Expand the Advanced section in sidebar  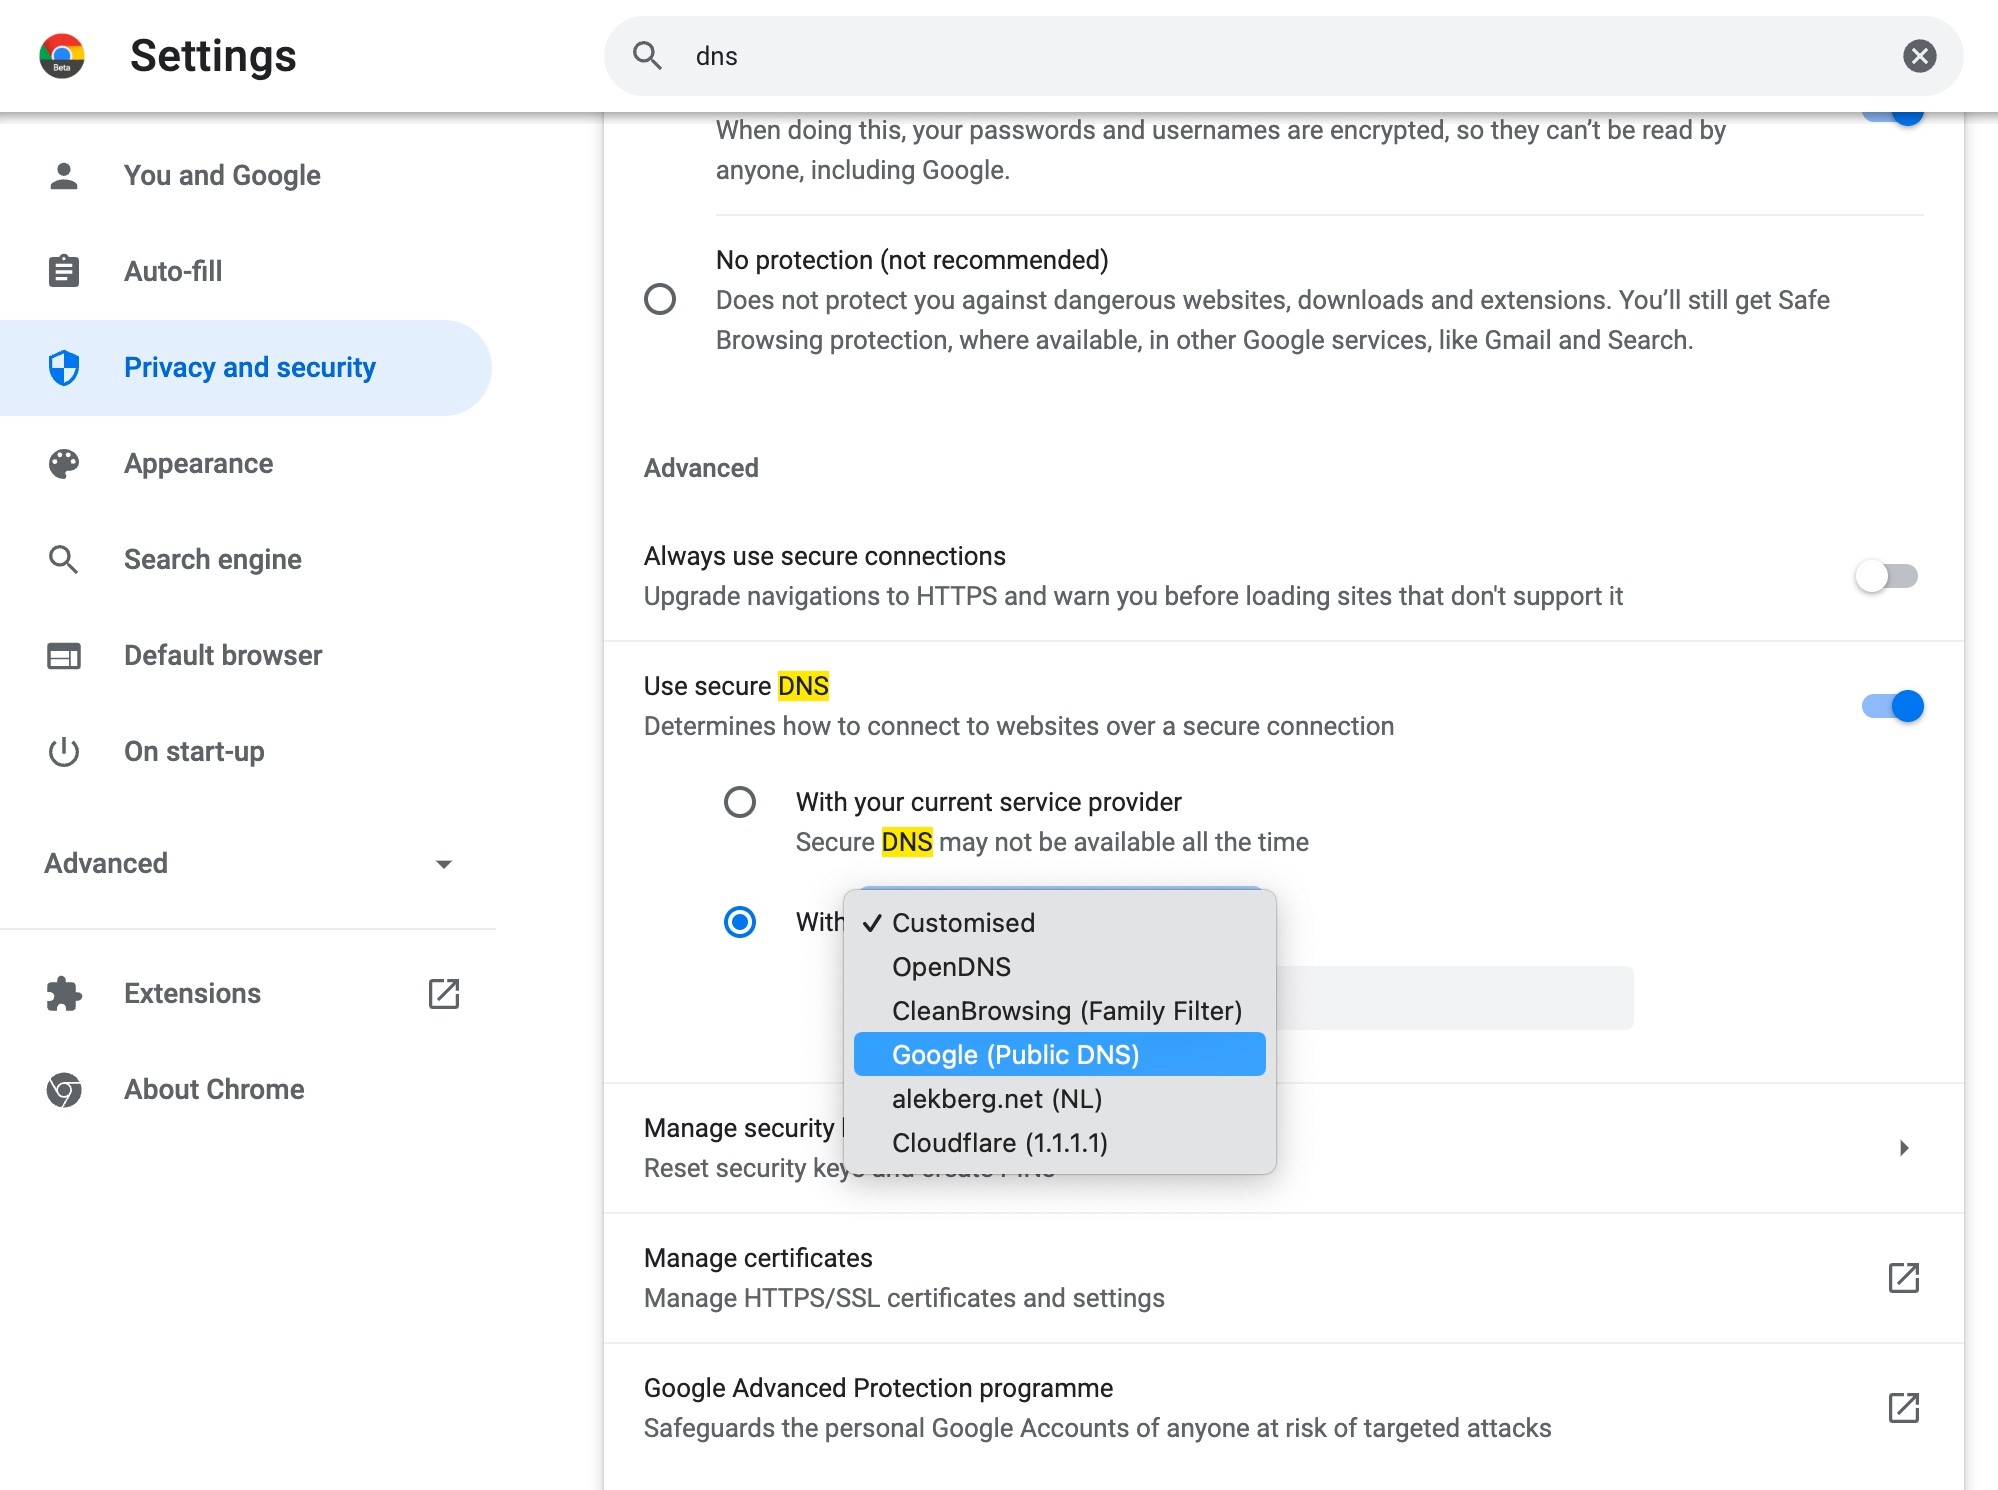point(248,864)
